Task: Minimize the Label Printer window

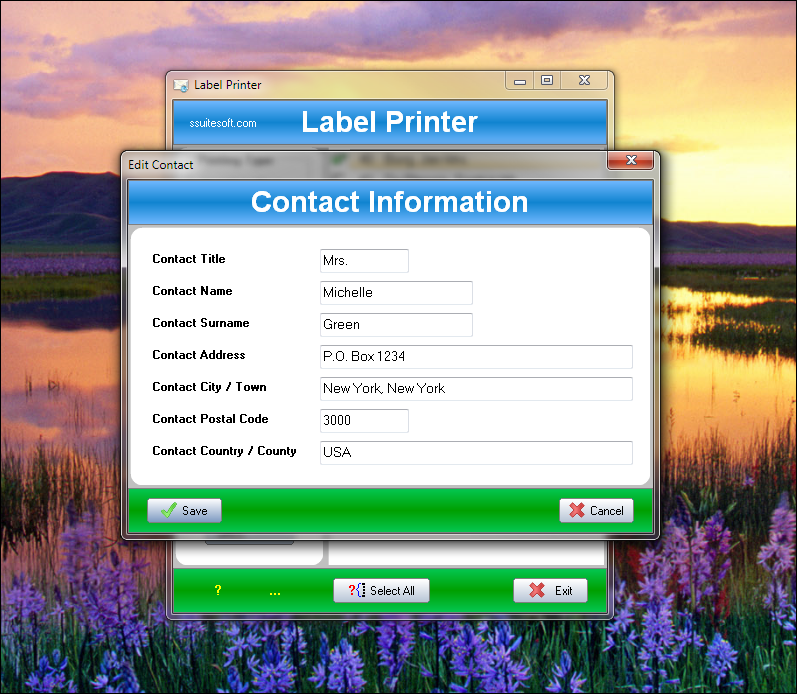Action: pyautogui.click(x=519, y=81)
